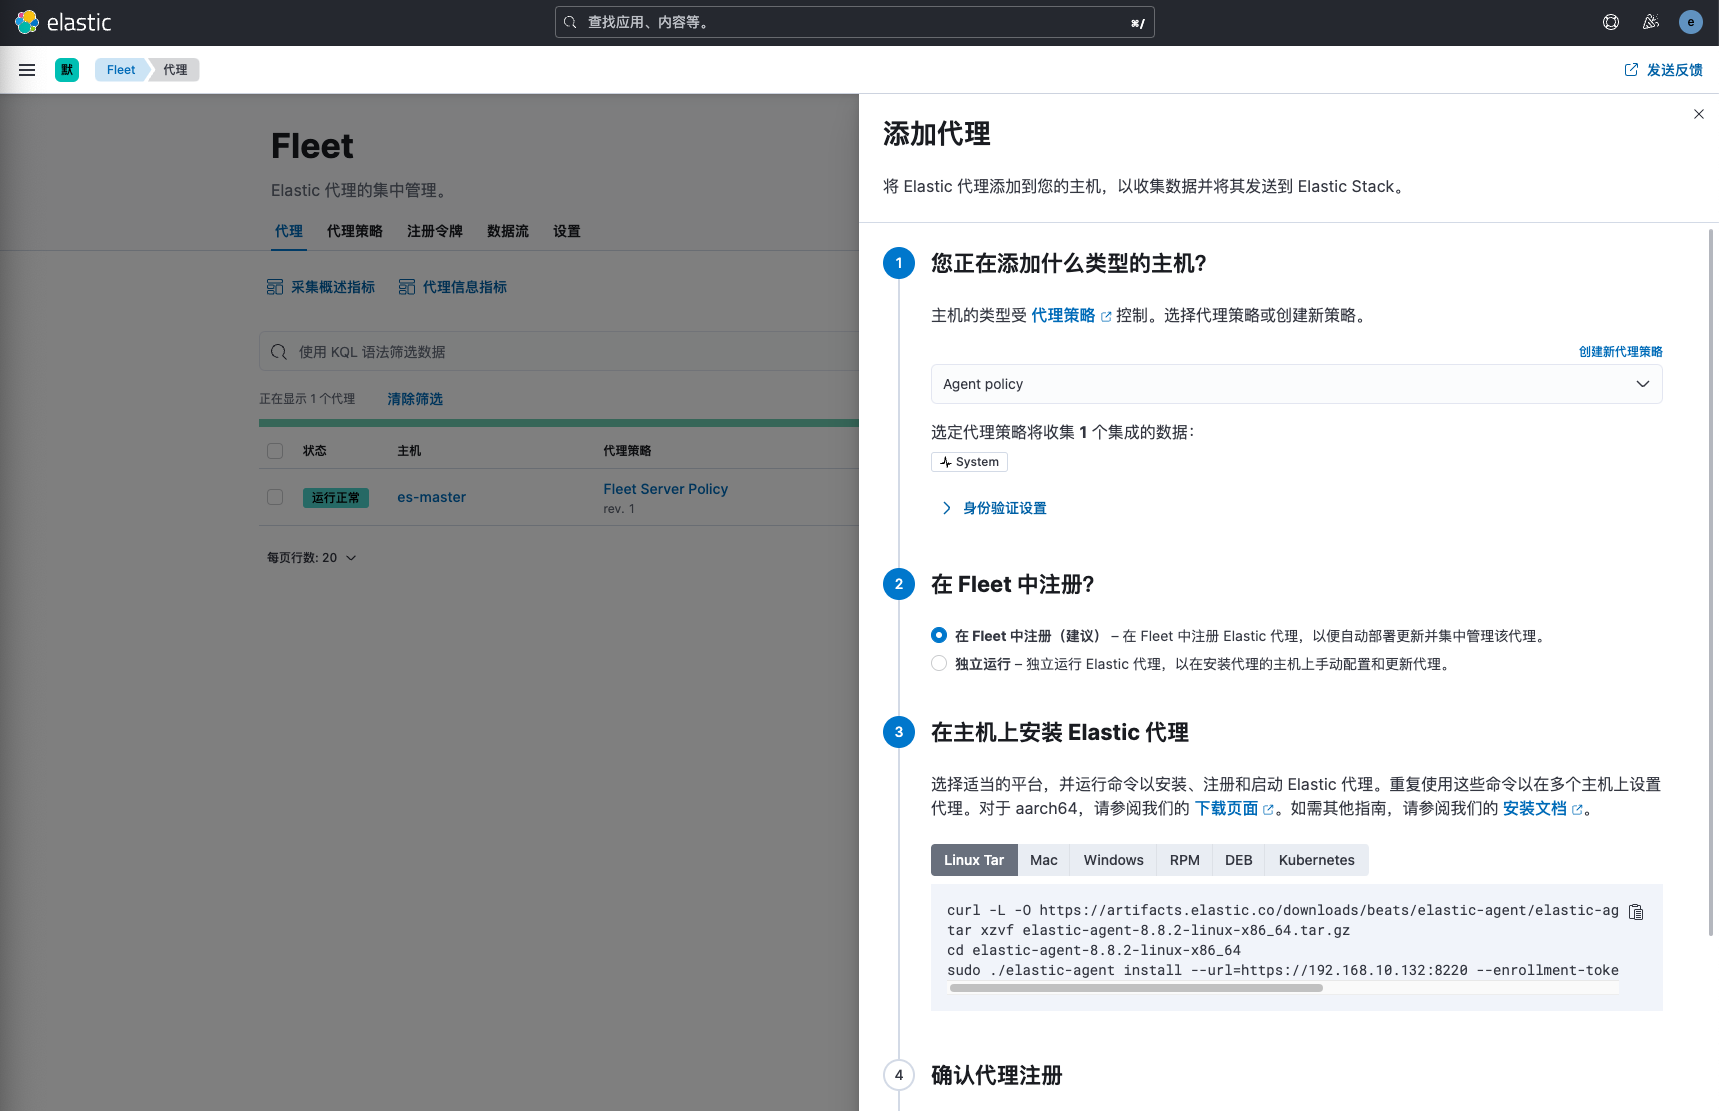Open the installation docs link
The width and height of the screenshot is (1719, 1111).
1542,808
